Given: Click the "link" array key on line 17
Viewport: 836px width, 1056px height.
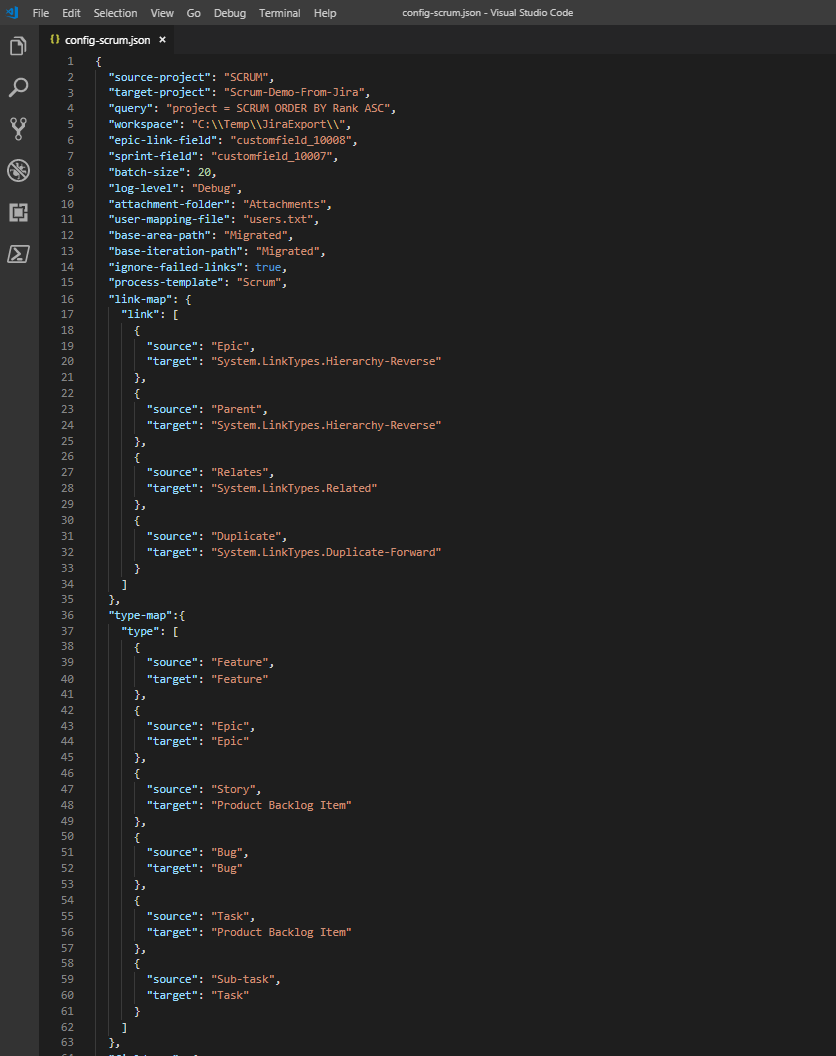Looking at the screenshot, I should 140,315.
